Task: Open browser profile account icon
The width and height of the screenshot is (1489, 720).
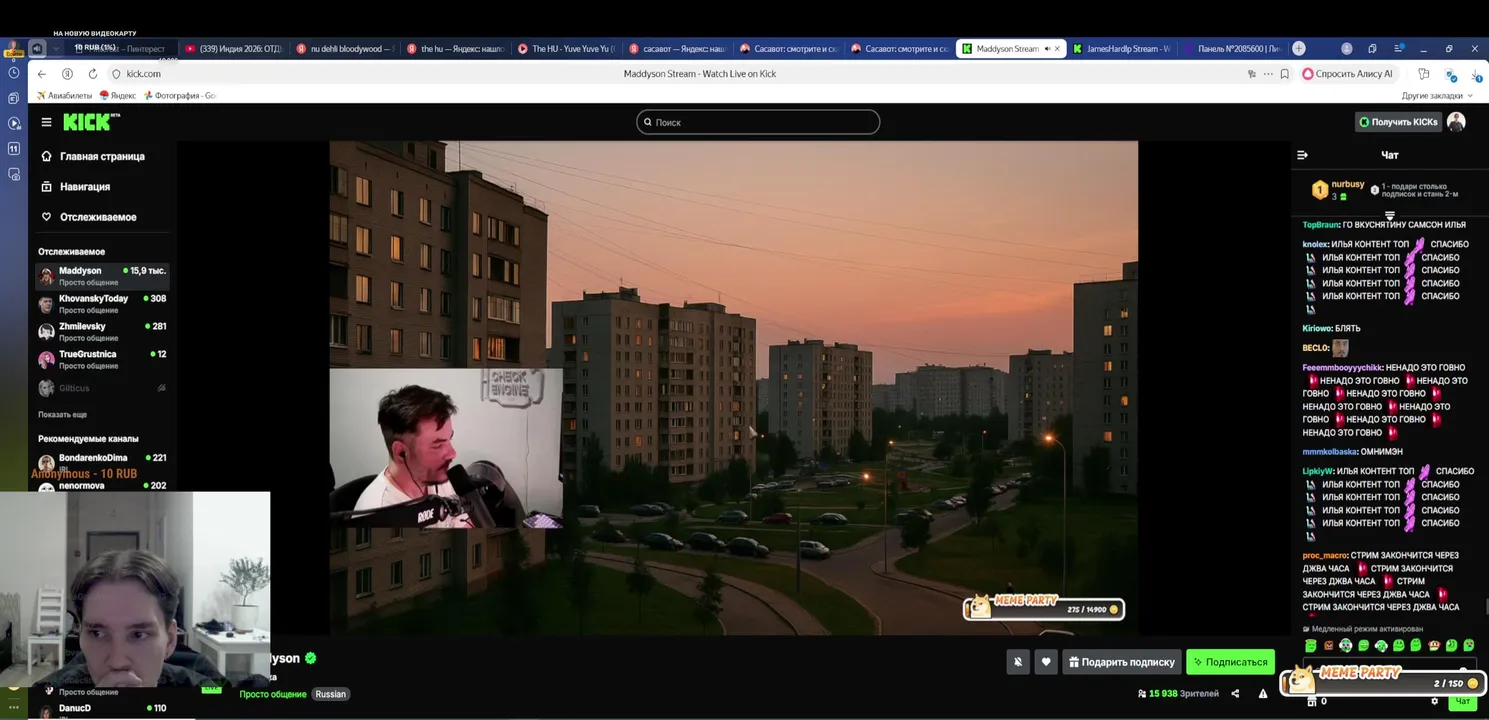Action: point(1346,48)
